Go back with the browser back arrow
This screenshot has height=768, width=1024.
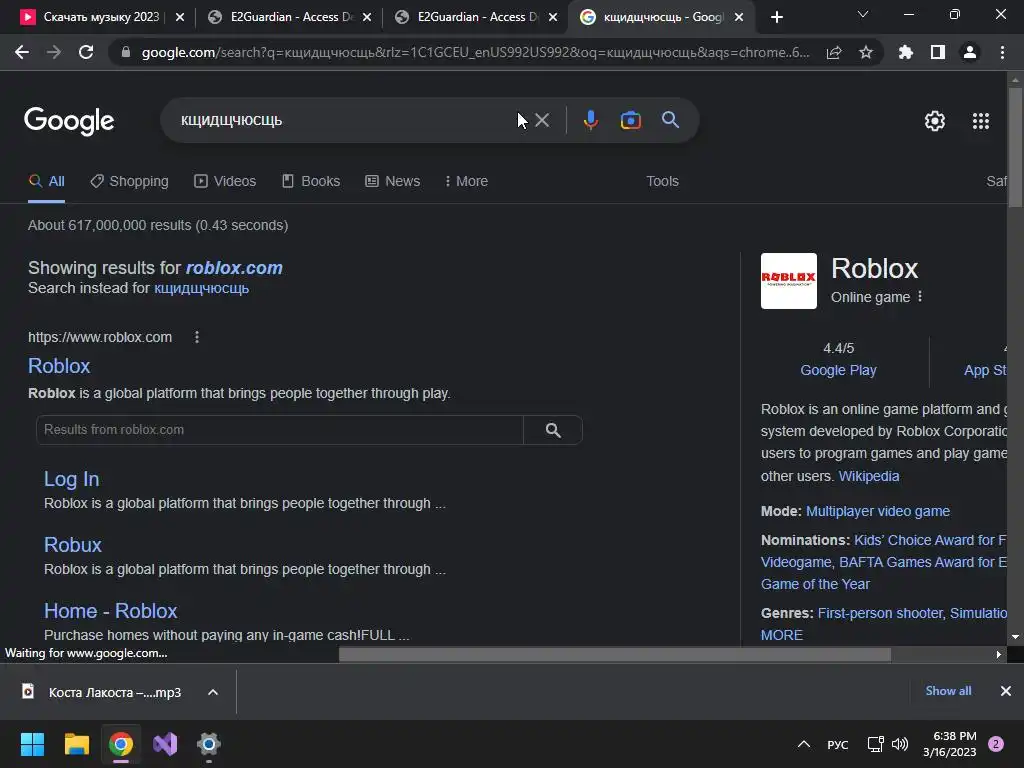[22, 52]
